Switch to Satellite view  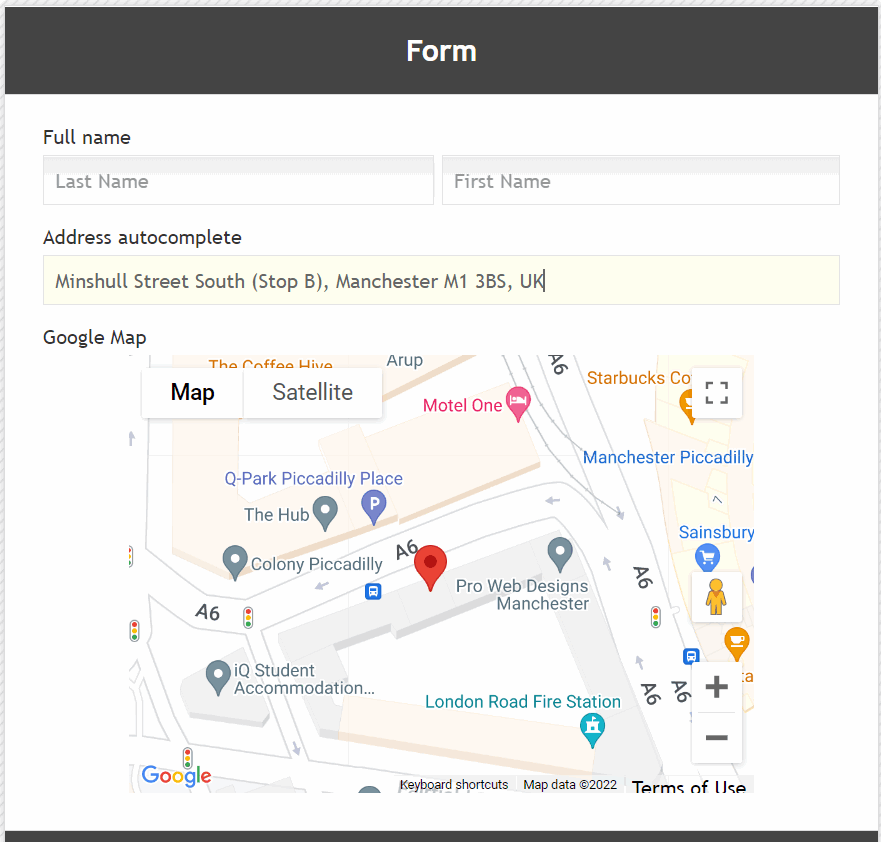tap(312, 392)
